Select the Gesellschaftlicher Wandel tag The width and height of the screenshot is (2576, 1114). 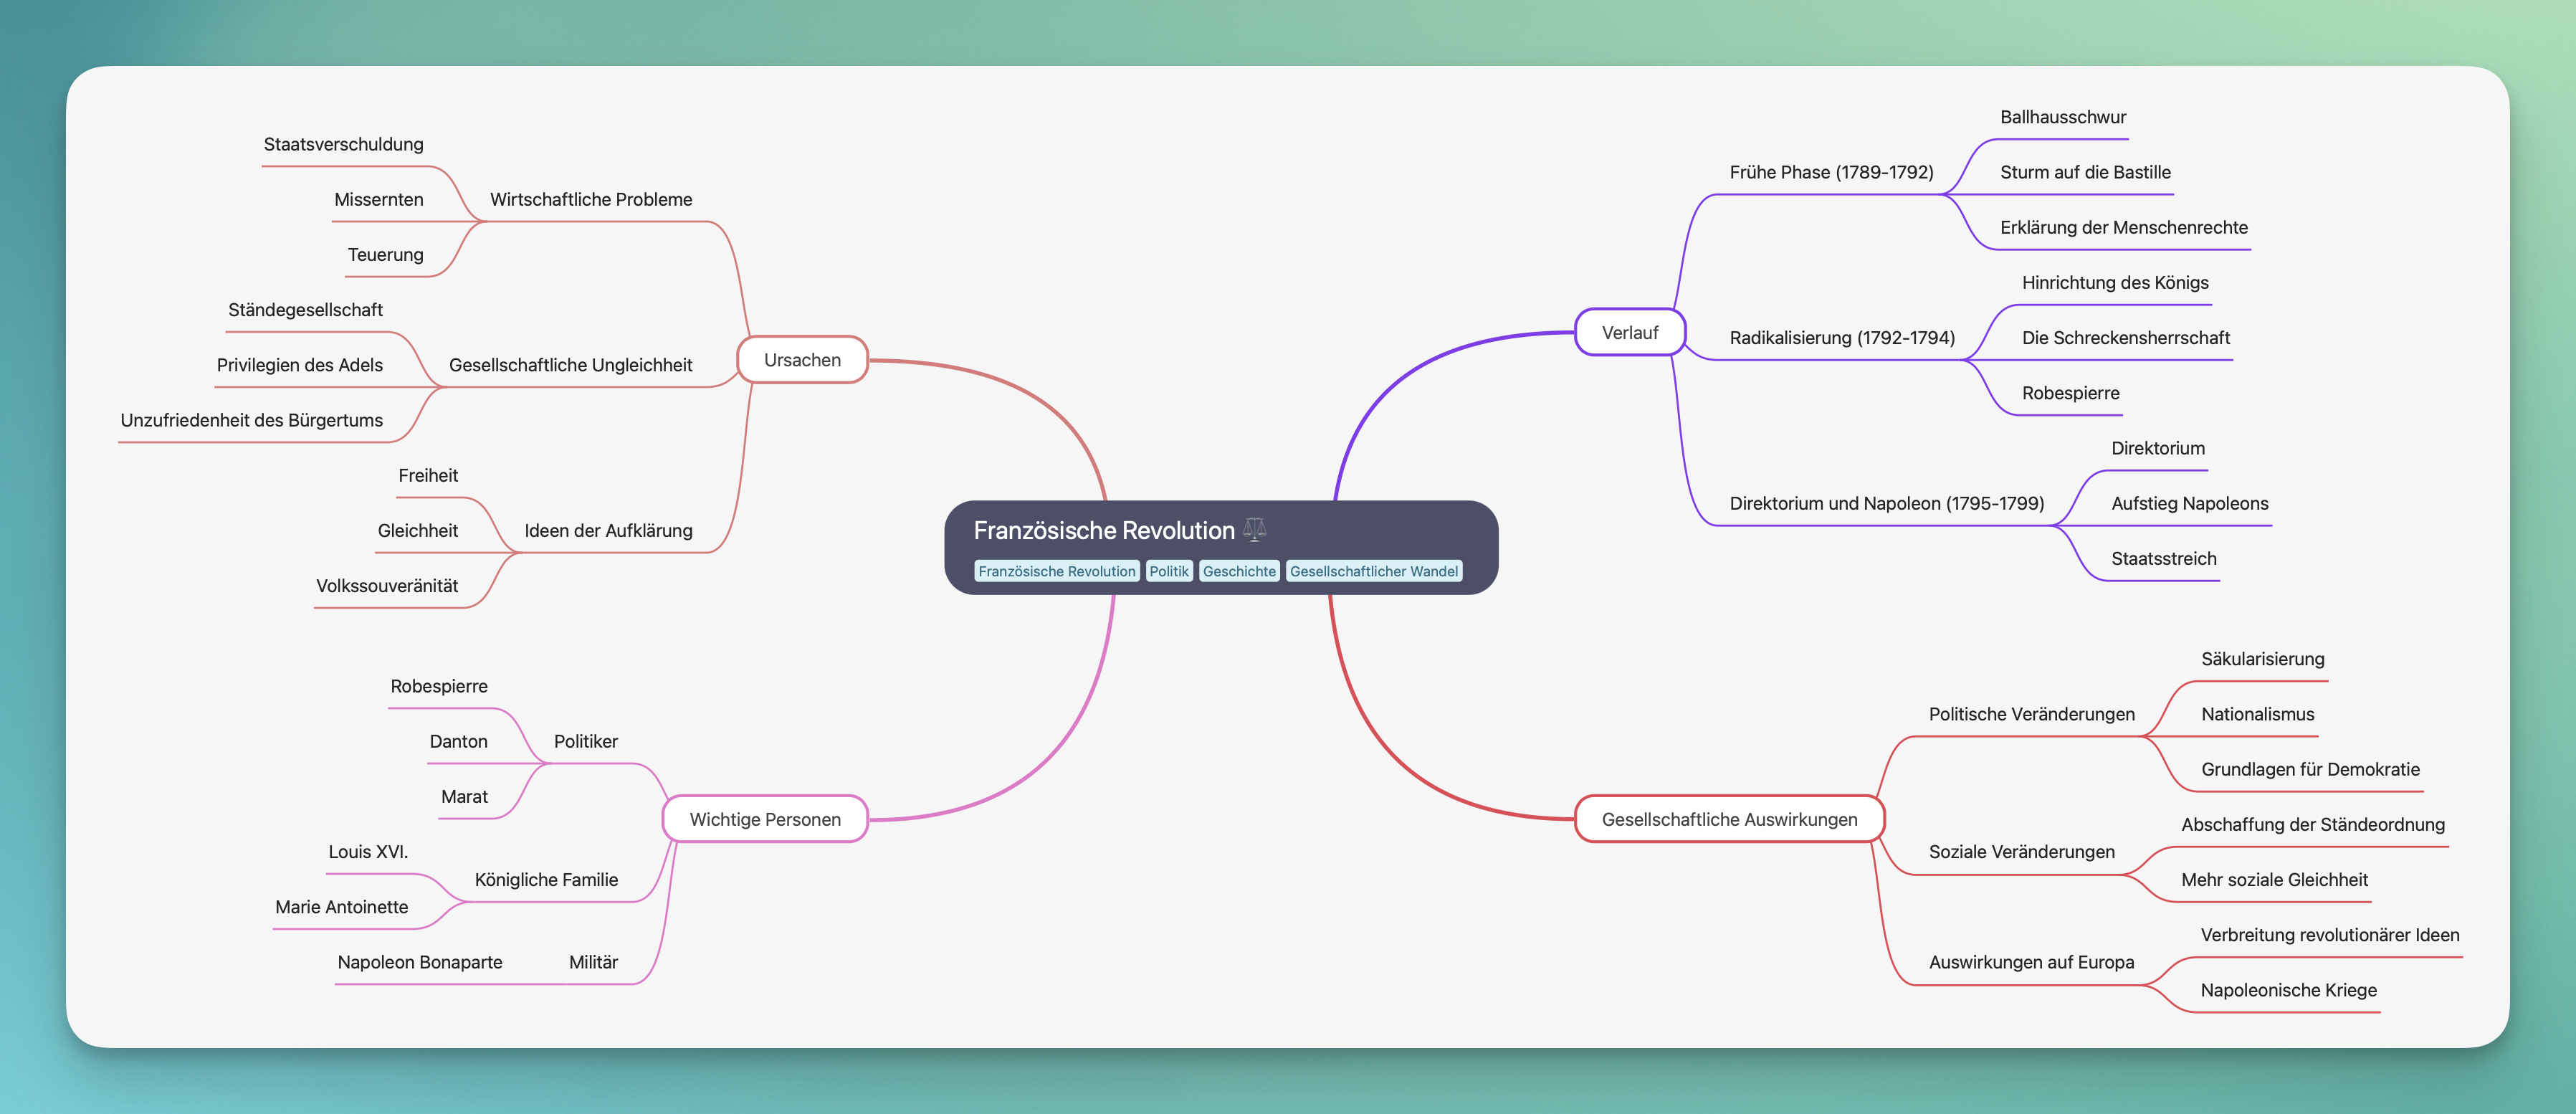pos(1373,571)
